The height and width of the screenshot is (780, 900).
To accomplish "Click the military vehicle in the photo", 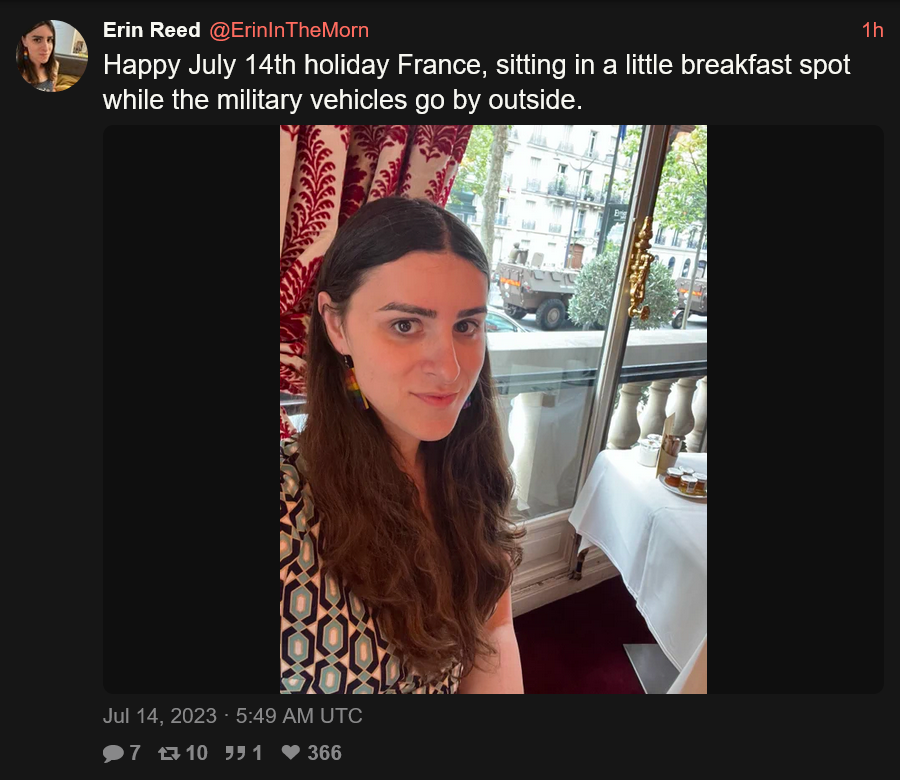I will 535,294.
